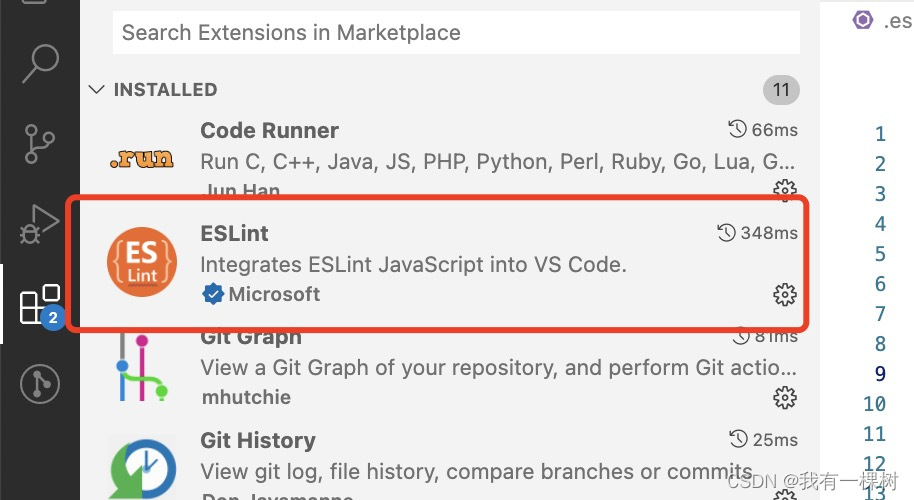Open the Run and Debug view

[x=40, y=224]
